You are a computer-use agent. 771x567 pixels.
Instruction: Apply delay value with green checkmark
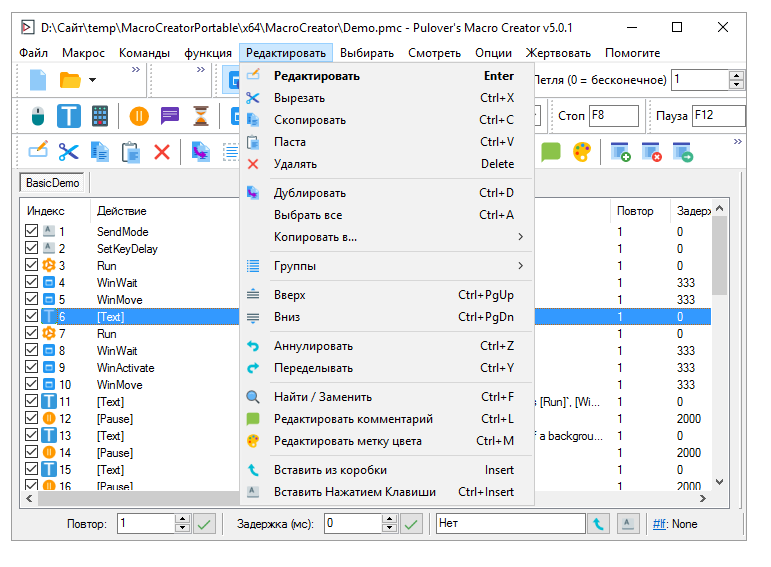pyautogui.click(x=411, y=524)
